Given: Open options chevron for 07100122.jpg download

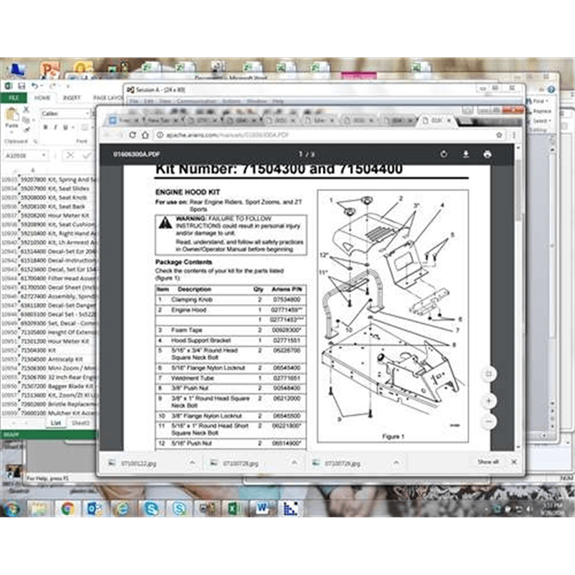Looking at the screenshot, I should coord(192,463).
